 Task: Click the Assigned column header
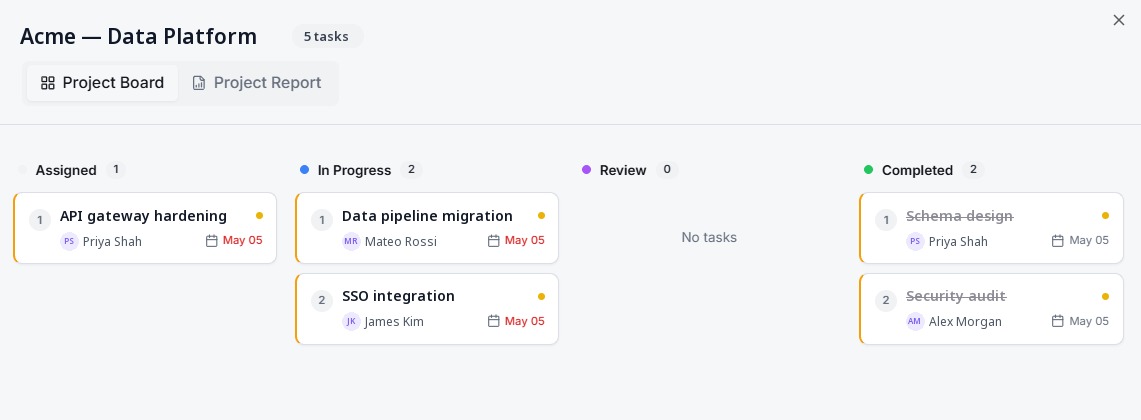coord(66,170)
